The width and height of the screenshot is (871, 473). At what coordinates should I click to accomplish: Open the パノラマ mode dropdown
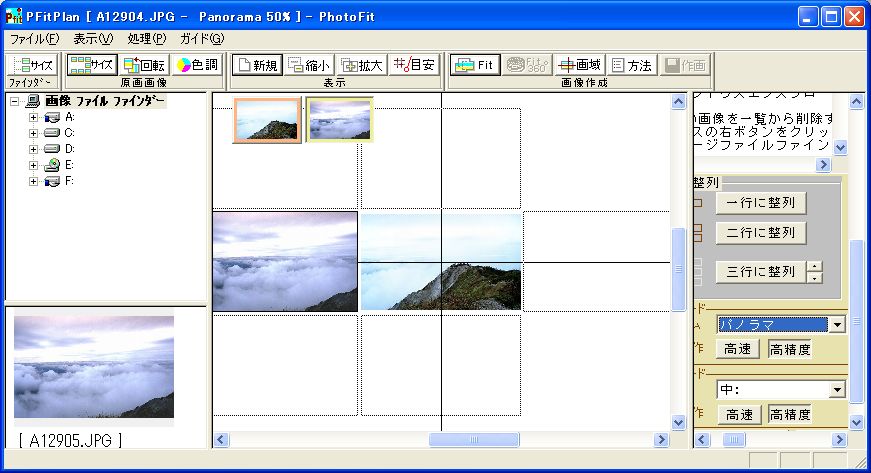click(836, 324)
